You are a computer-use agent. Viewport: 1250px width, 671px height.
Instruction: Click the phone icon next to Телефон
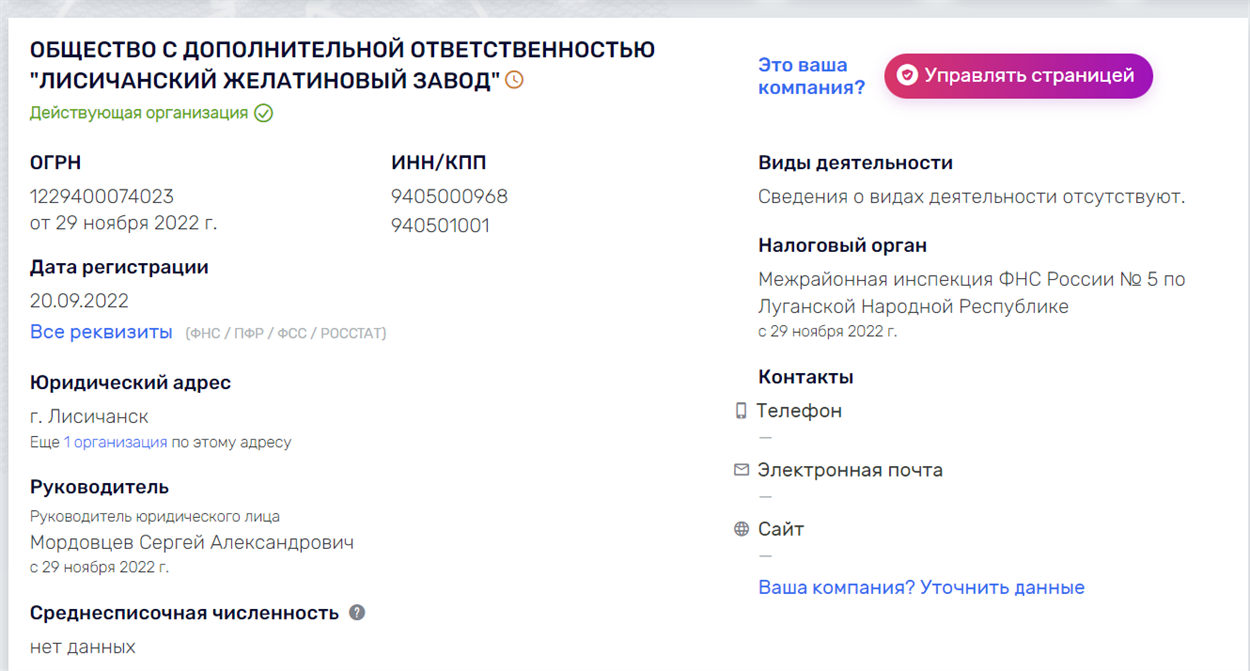point(741,410)
